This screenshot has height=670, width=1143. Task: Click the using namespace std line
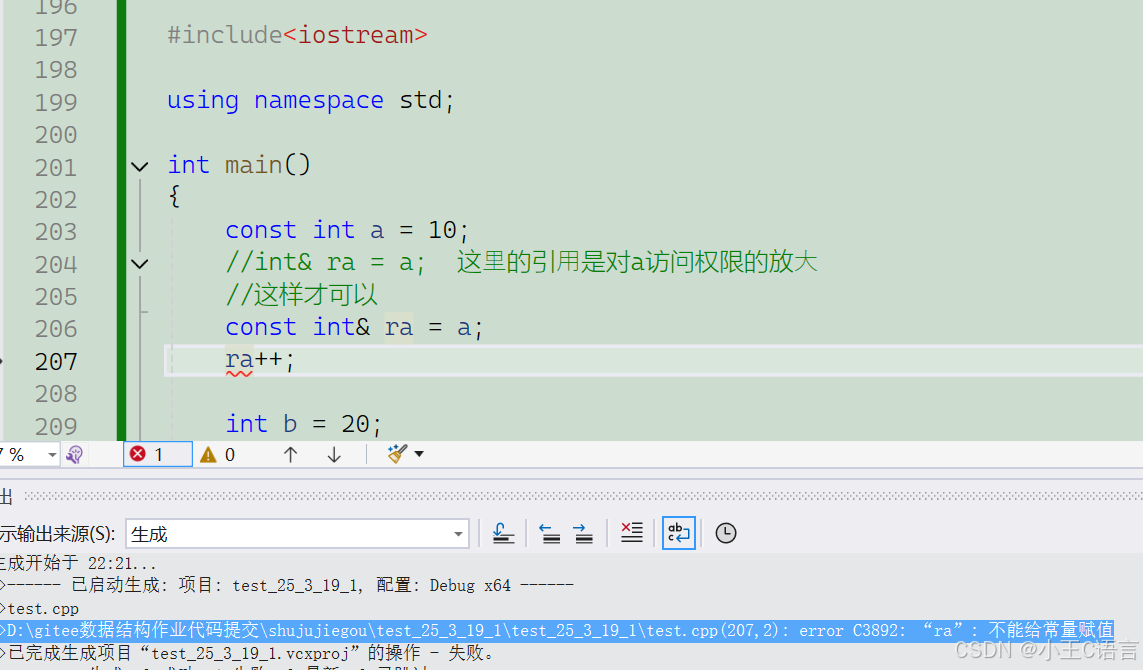click(311, 100)
